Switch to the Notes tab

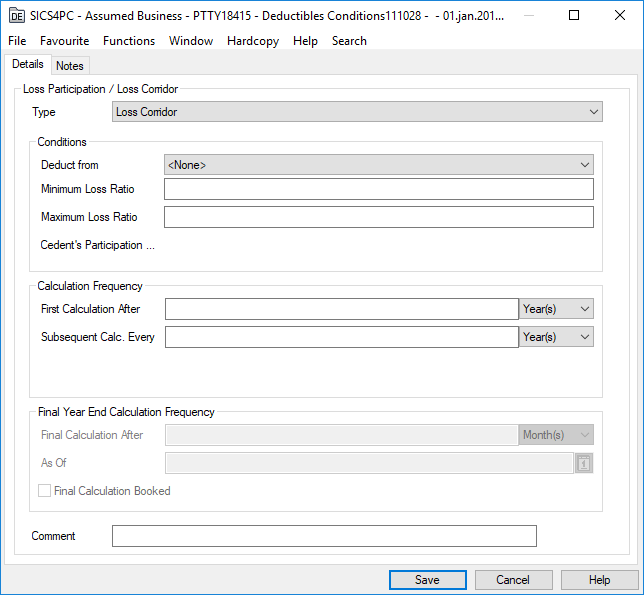click(70, 66)
